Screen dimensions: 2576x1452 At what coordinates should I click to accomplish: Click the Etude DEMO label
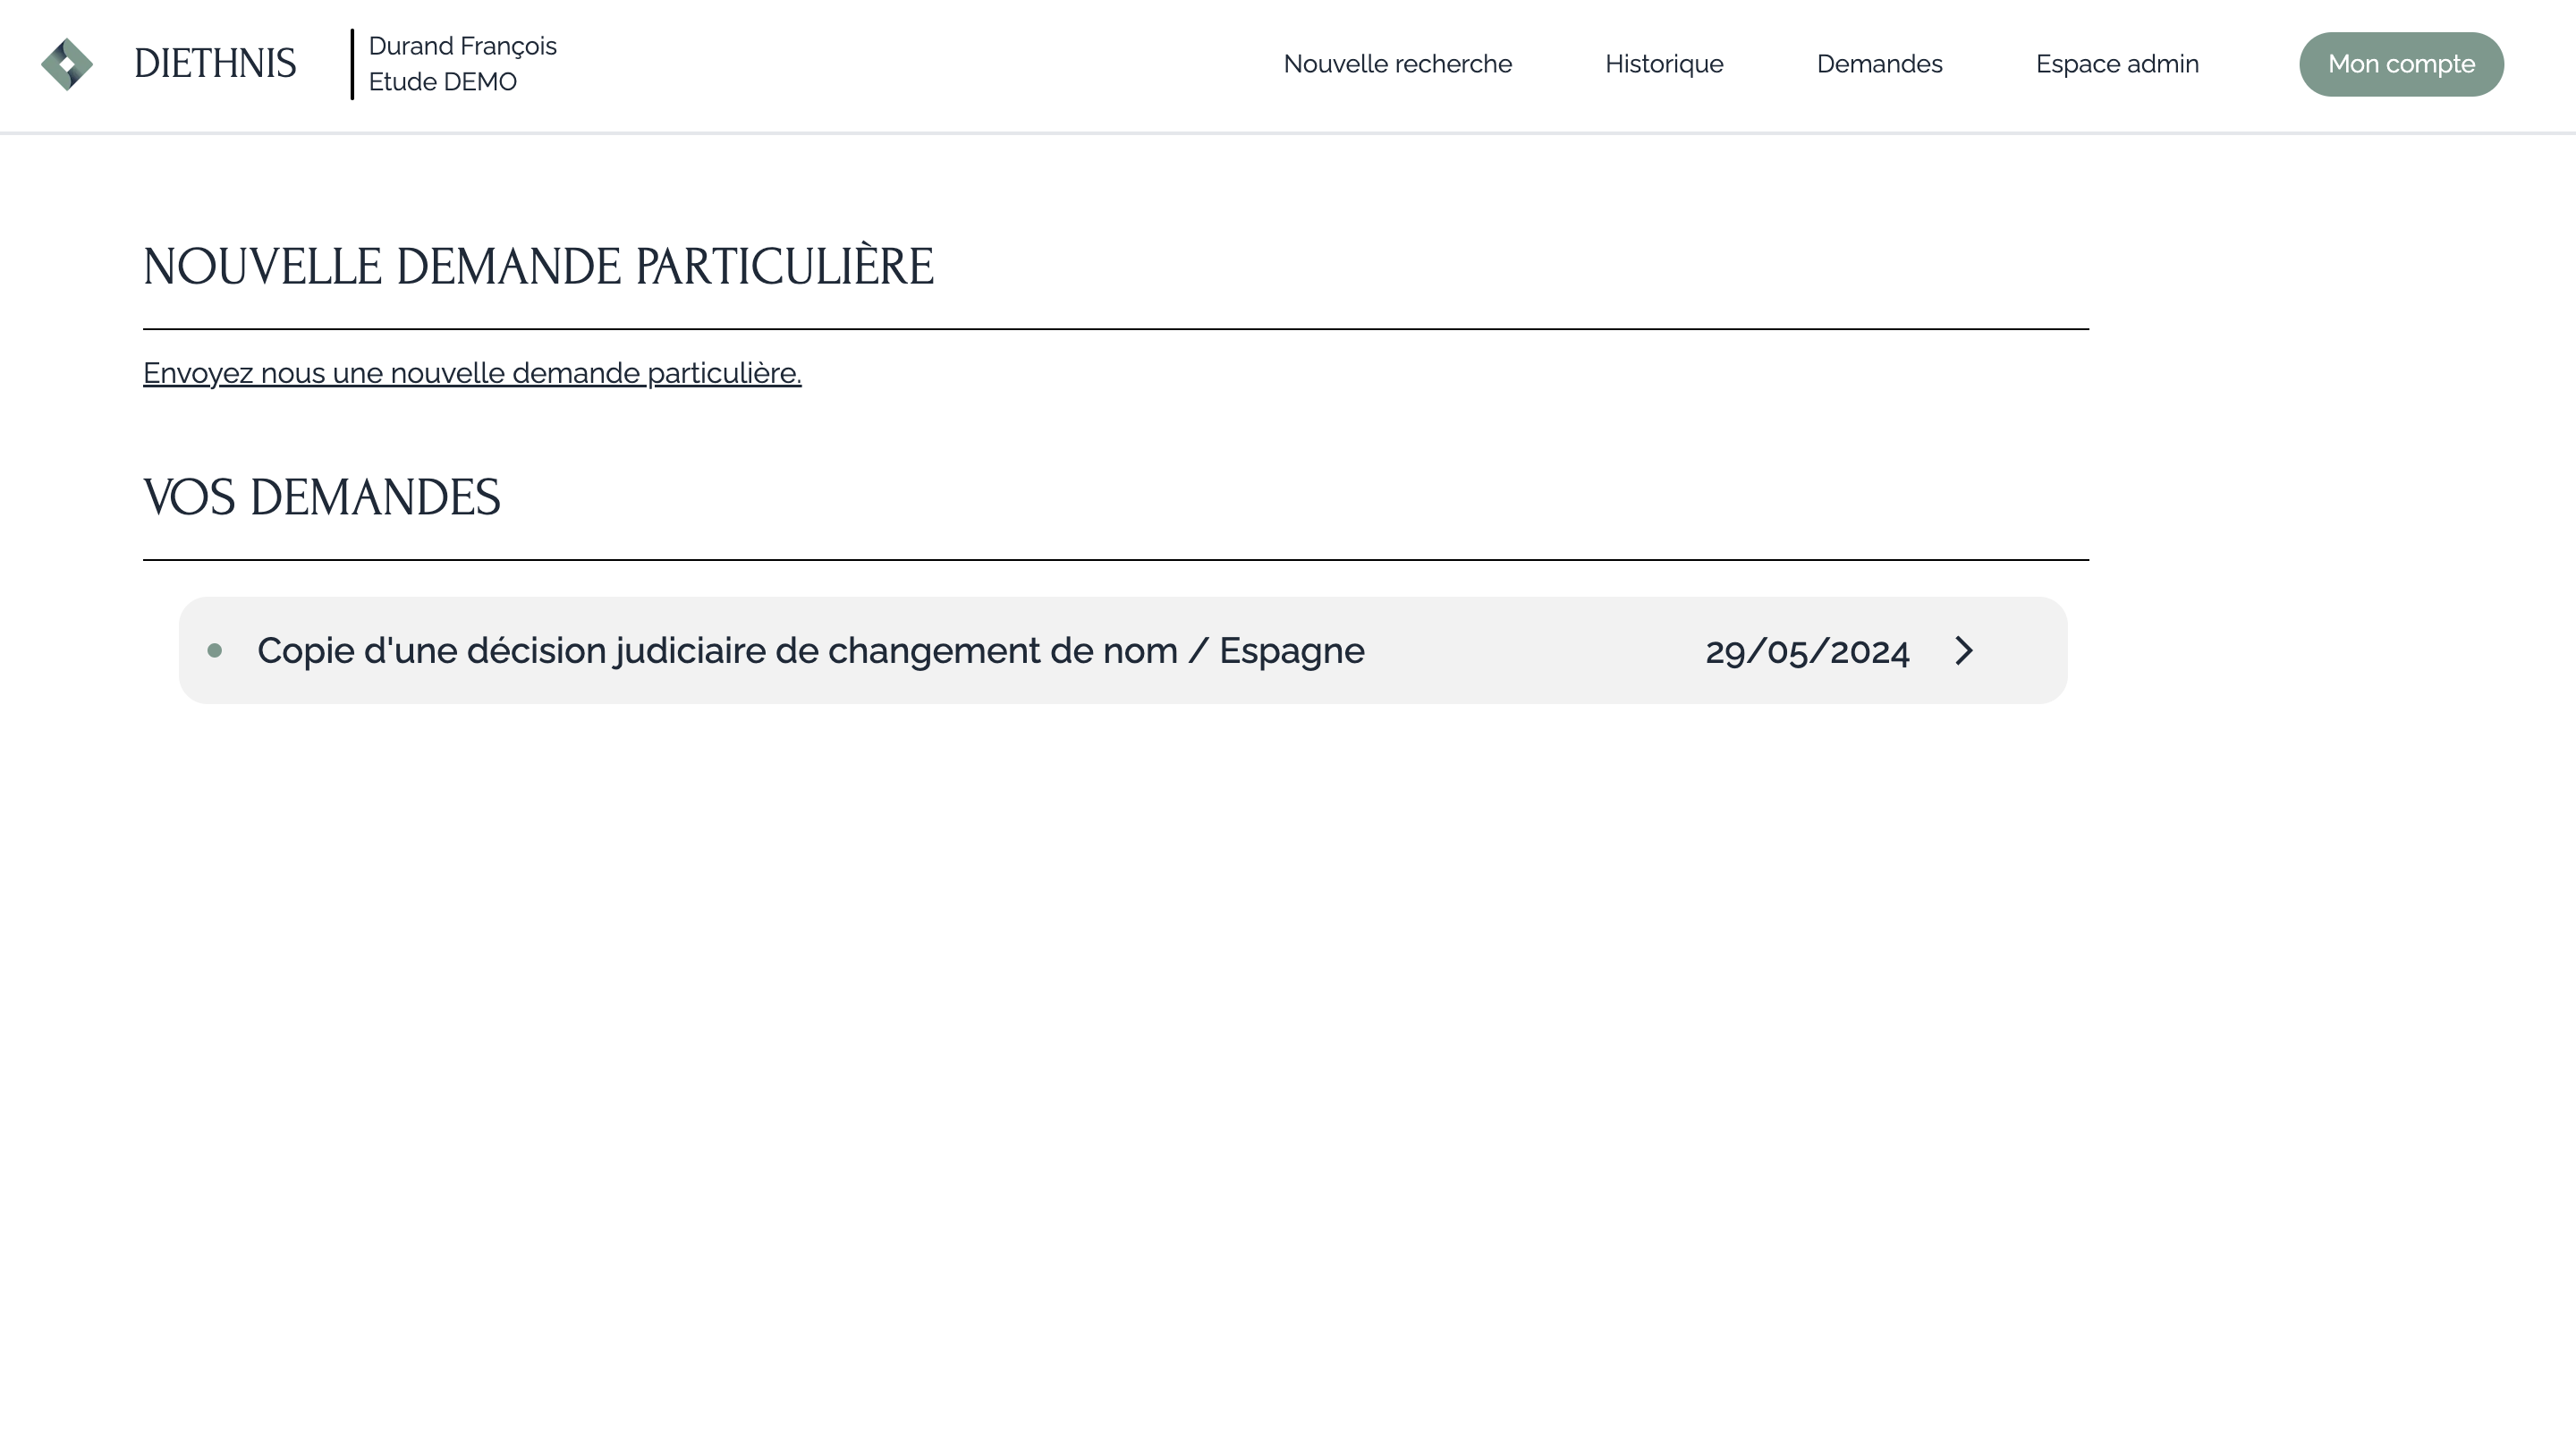point(442,82)
